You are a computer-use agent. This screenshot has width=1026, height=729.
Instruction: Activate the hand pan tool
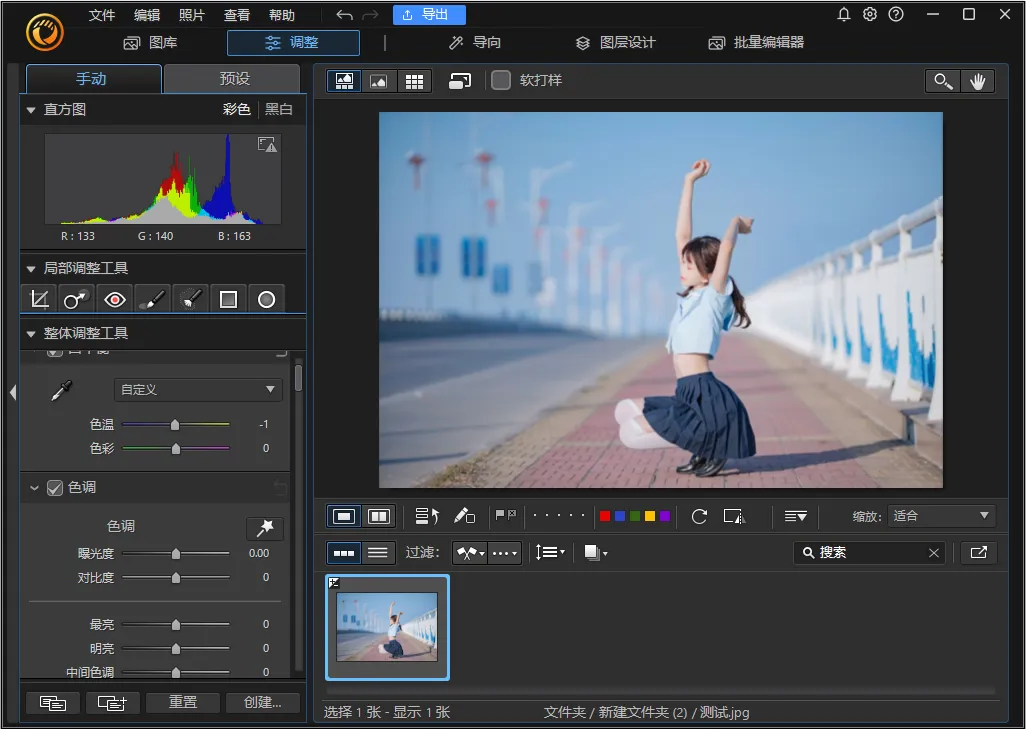click(x=978, y=82)
